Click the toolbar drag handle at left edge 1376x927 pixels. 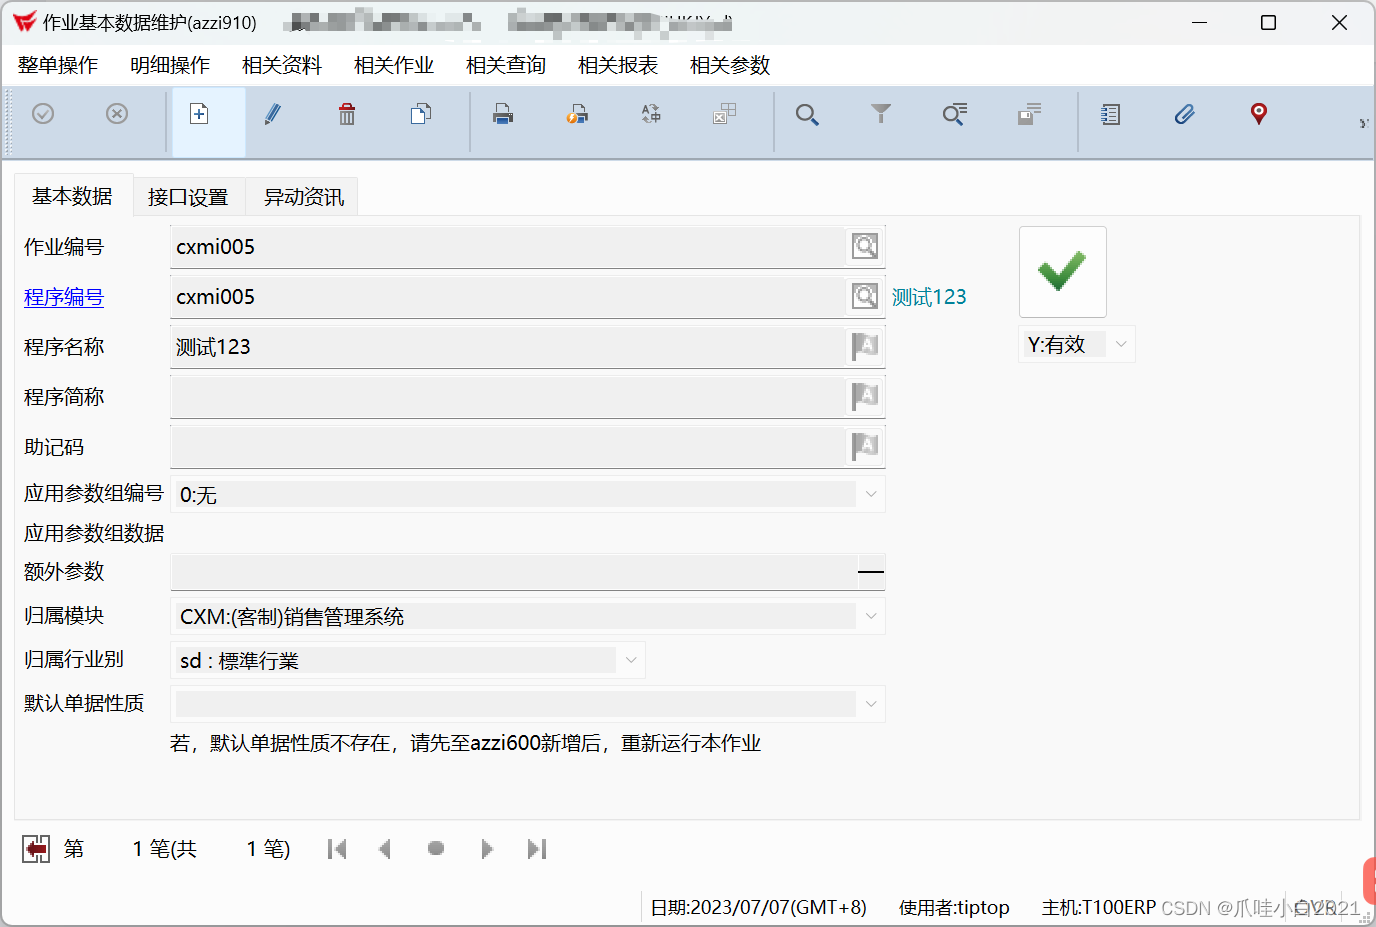click(8, 122)
